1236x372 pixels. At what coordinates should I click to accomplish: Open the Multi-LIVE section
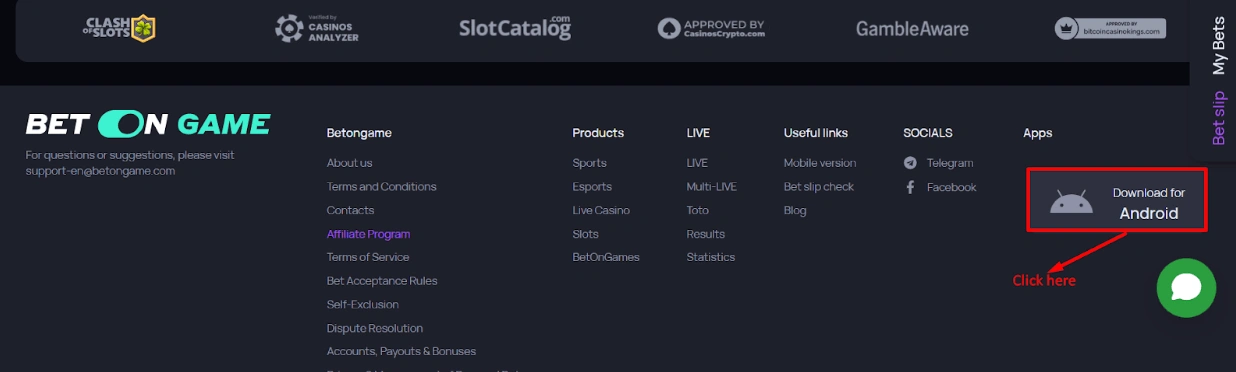click(711, 187)
